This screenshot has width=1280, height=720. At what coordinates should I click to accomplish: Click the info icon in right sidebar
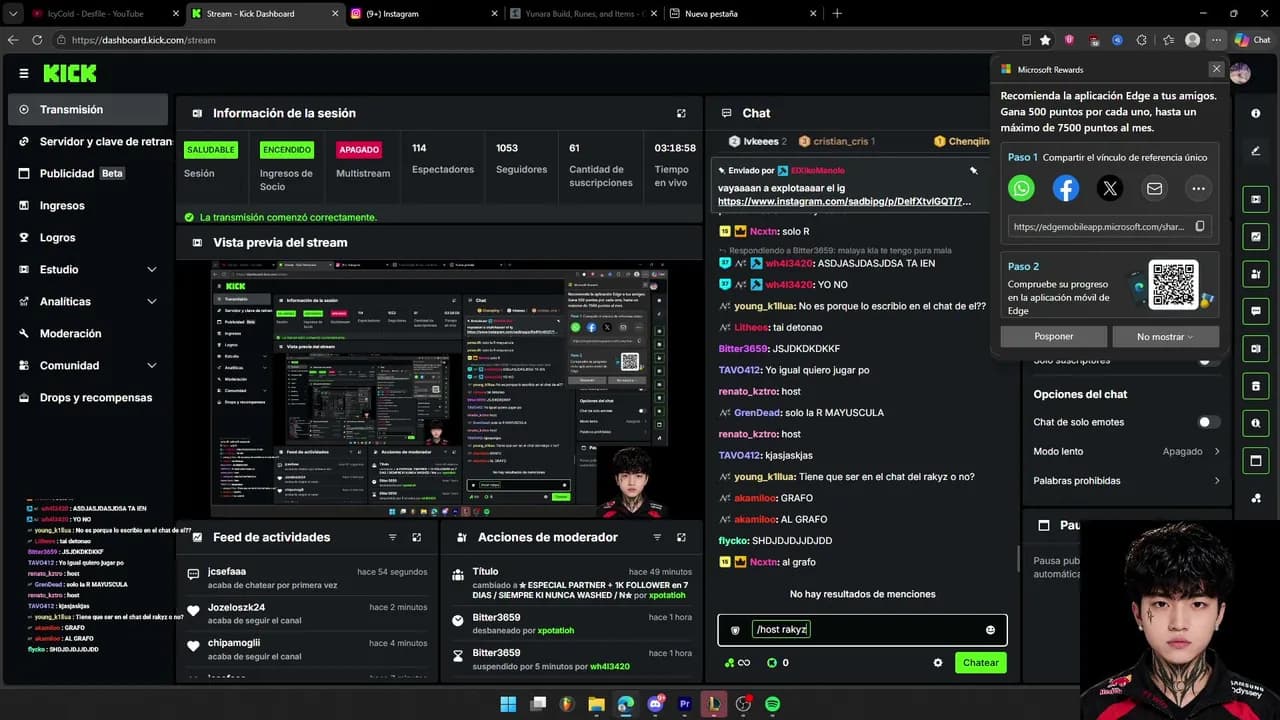[1256, 113]
